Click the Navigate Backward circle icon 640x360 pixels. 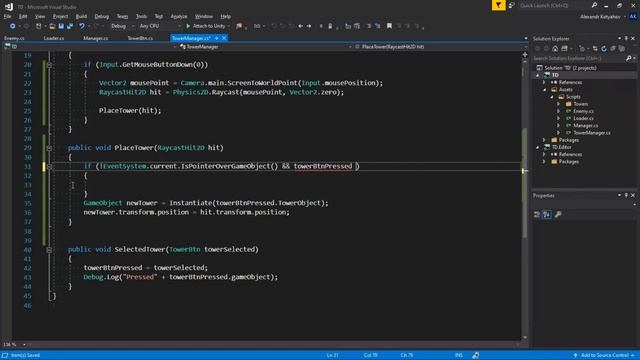pyautogui.click(x=13, y=26)
